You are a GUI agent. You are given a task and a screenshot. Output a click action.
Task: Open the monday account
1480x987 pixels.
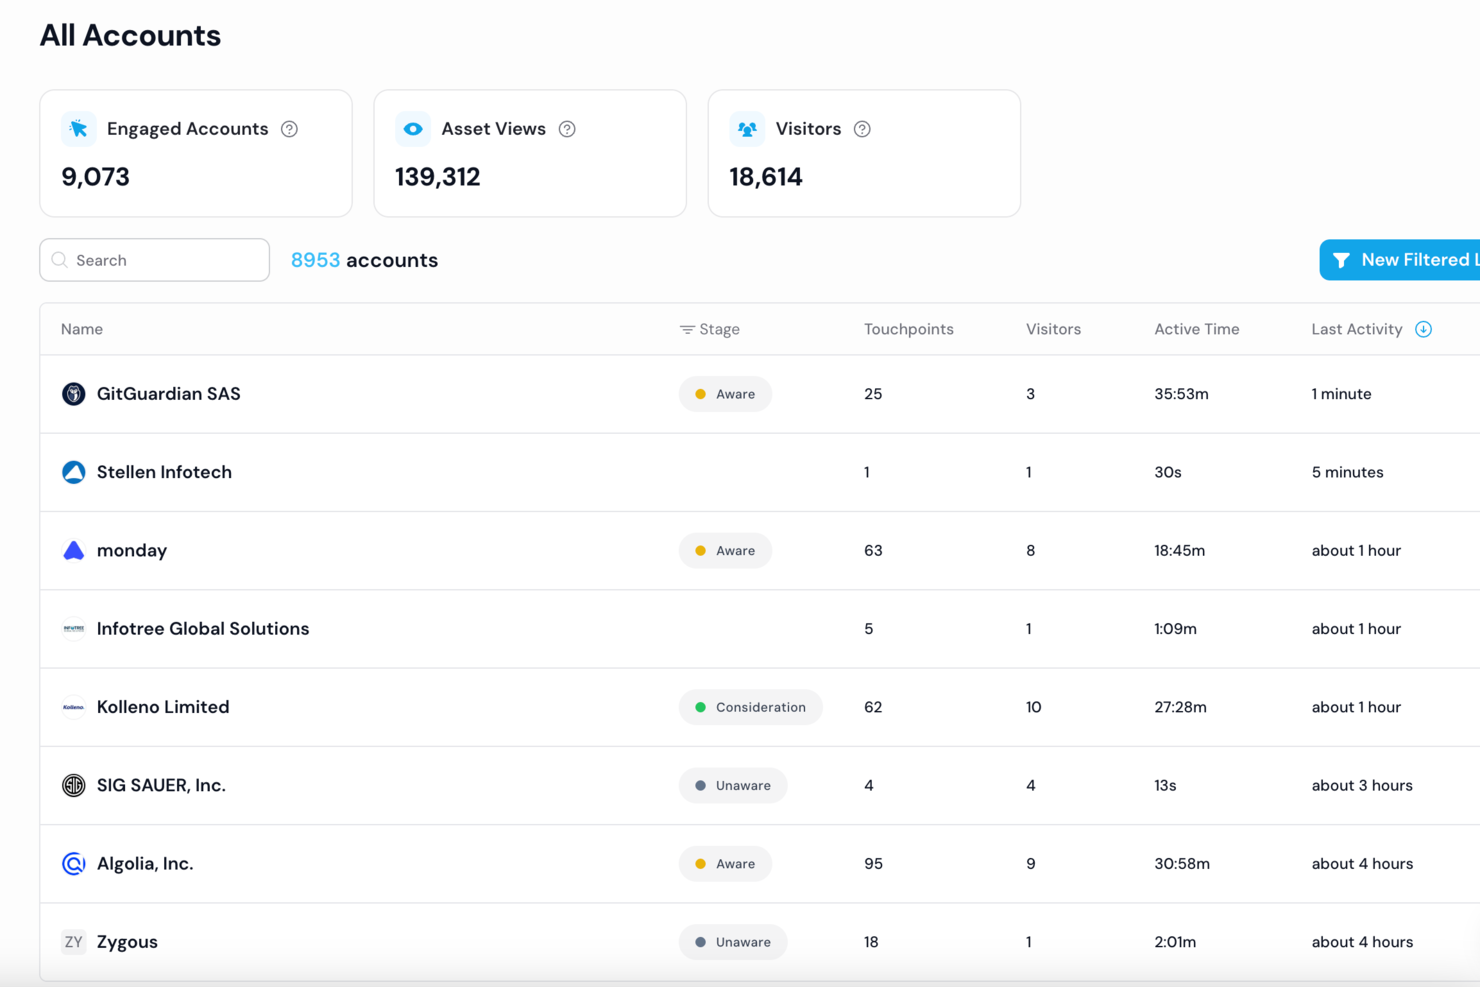[132, 551]
